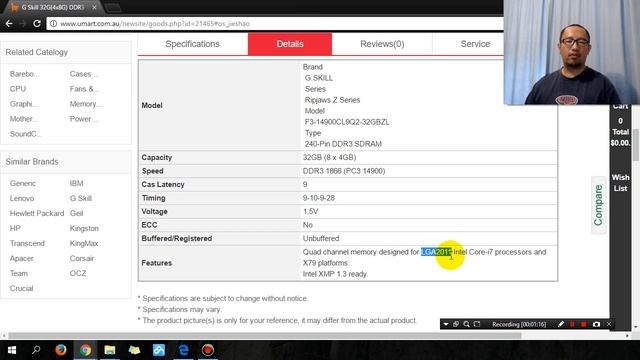
Task: Open the Hewlett Packard brand link
Action: [x=37, y=213]
